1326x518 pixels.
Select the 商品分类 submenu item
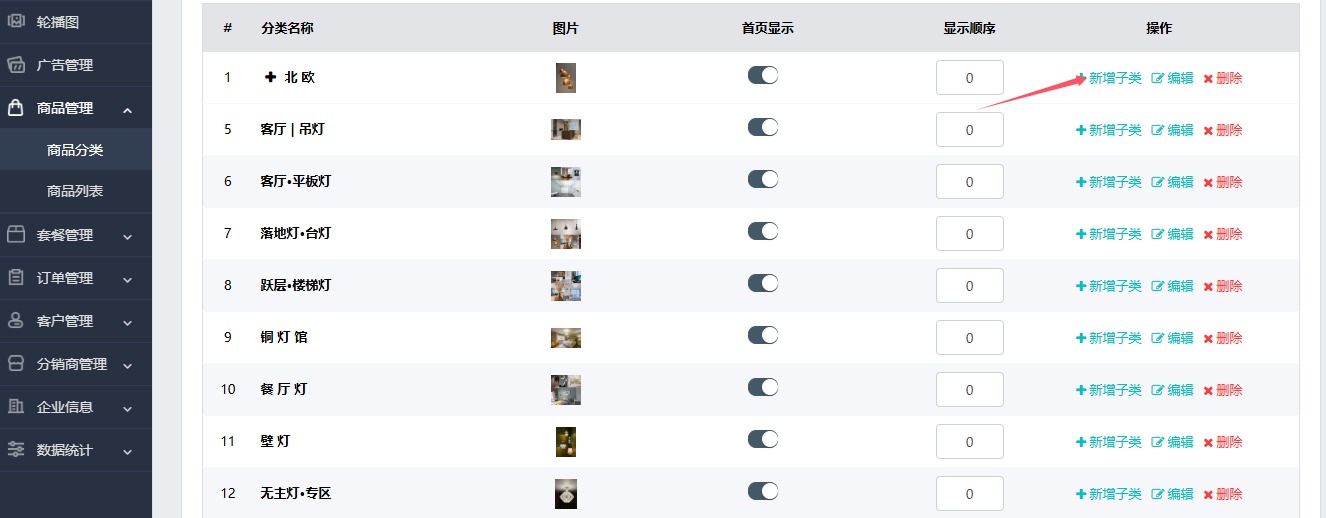[75, 150]
